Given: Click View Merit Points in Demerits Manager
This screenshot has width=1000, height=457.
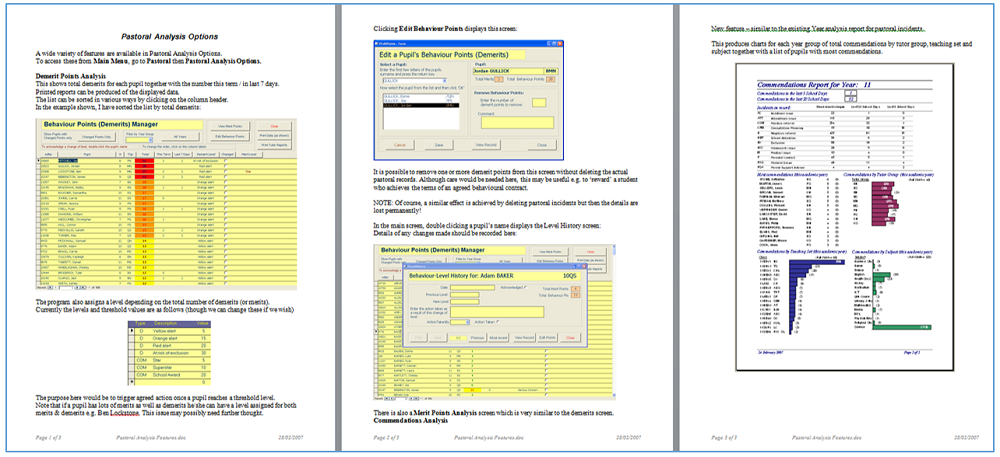Looking at the screenshot, I should [x=230, y=126].
